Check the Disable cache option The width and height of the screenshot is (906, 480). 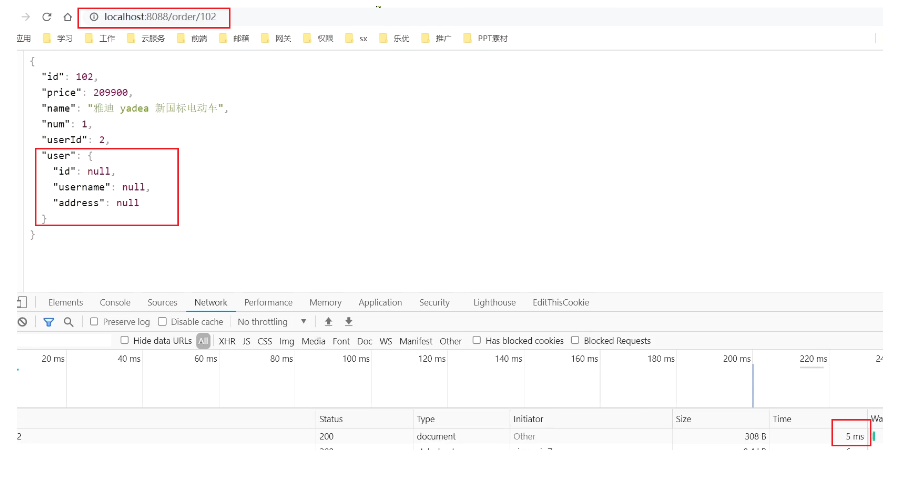click(164, 322)
